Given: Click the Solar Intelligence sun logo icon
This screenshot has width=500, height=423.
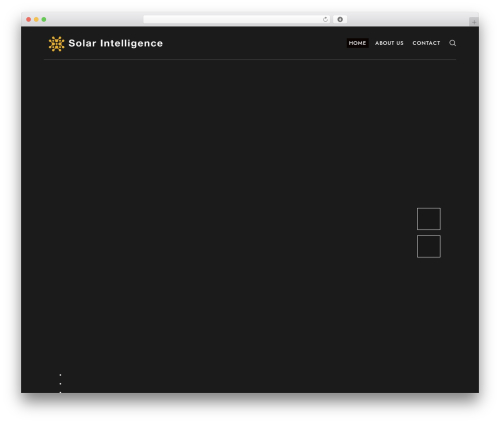Looking at the screenshot, I should pos(56,44).
